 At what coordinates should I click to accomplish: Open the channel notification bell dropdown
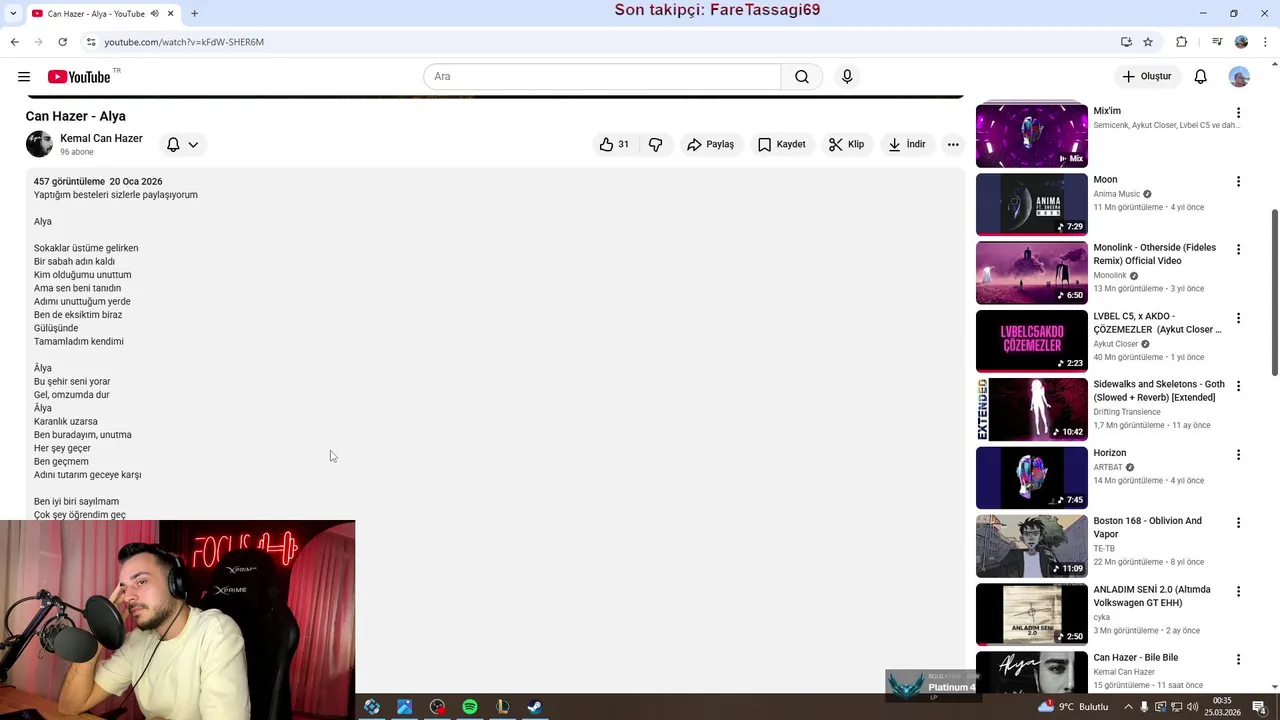click(x=182, y=145)
